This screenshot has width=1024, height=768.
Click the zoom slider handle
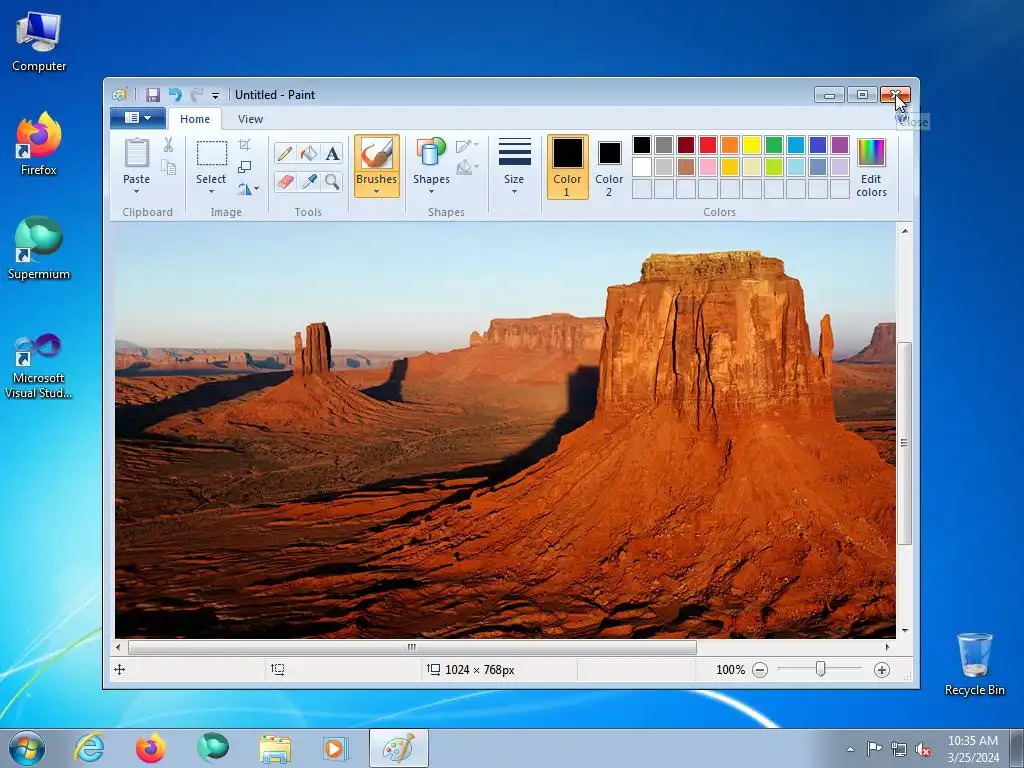point(820,669)
